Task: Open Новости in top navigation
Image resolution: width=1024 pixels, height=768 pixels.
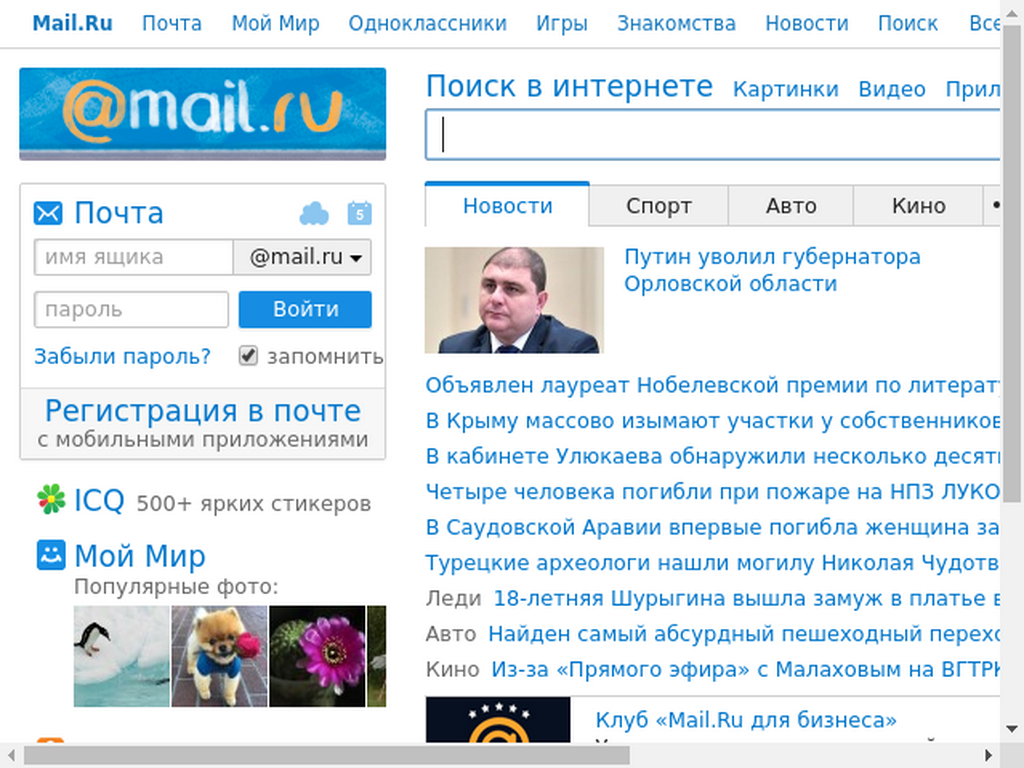Action: click(x=807, y=24)
